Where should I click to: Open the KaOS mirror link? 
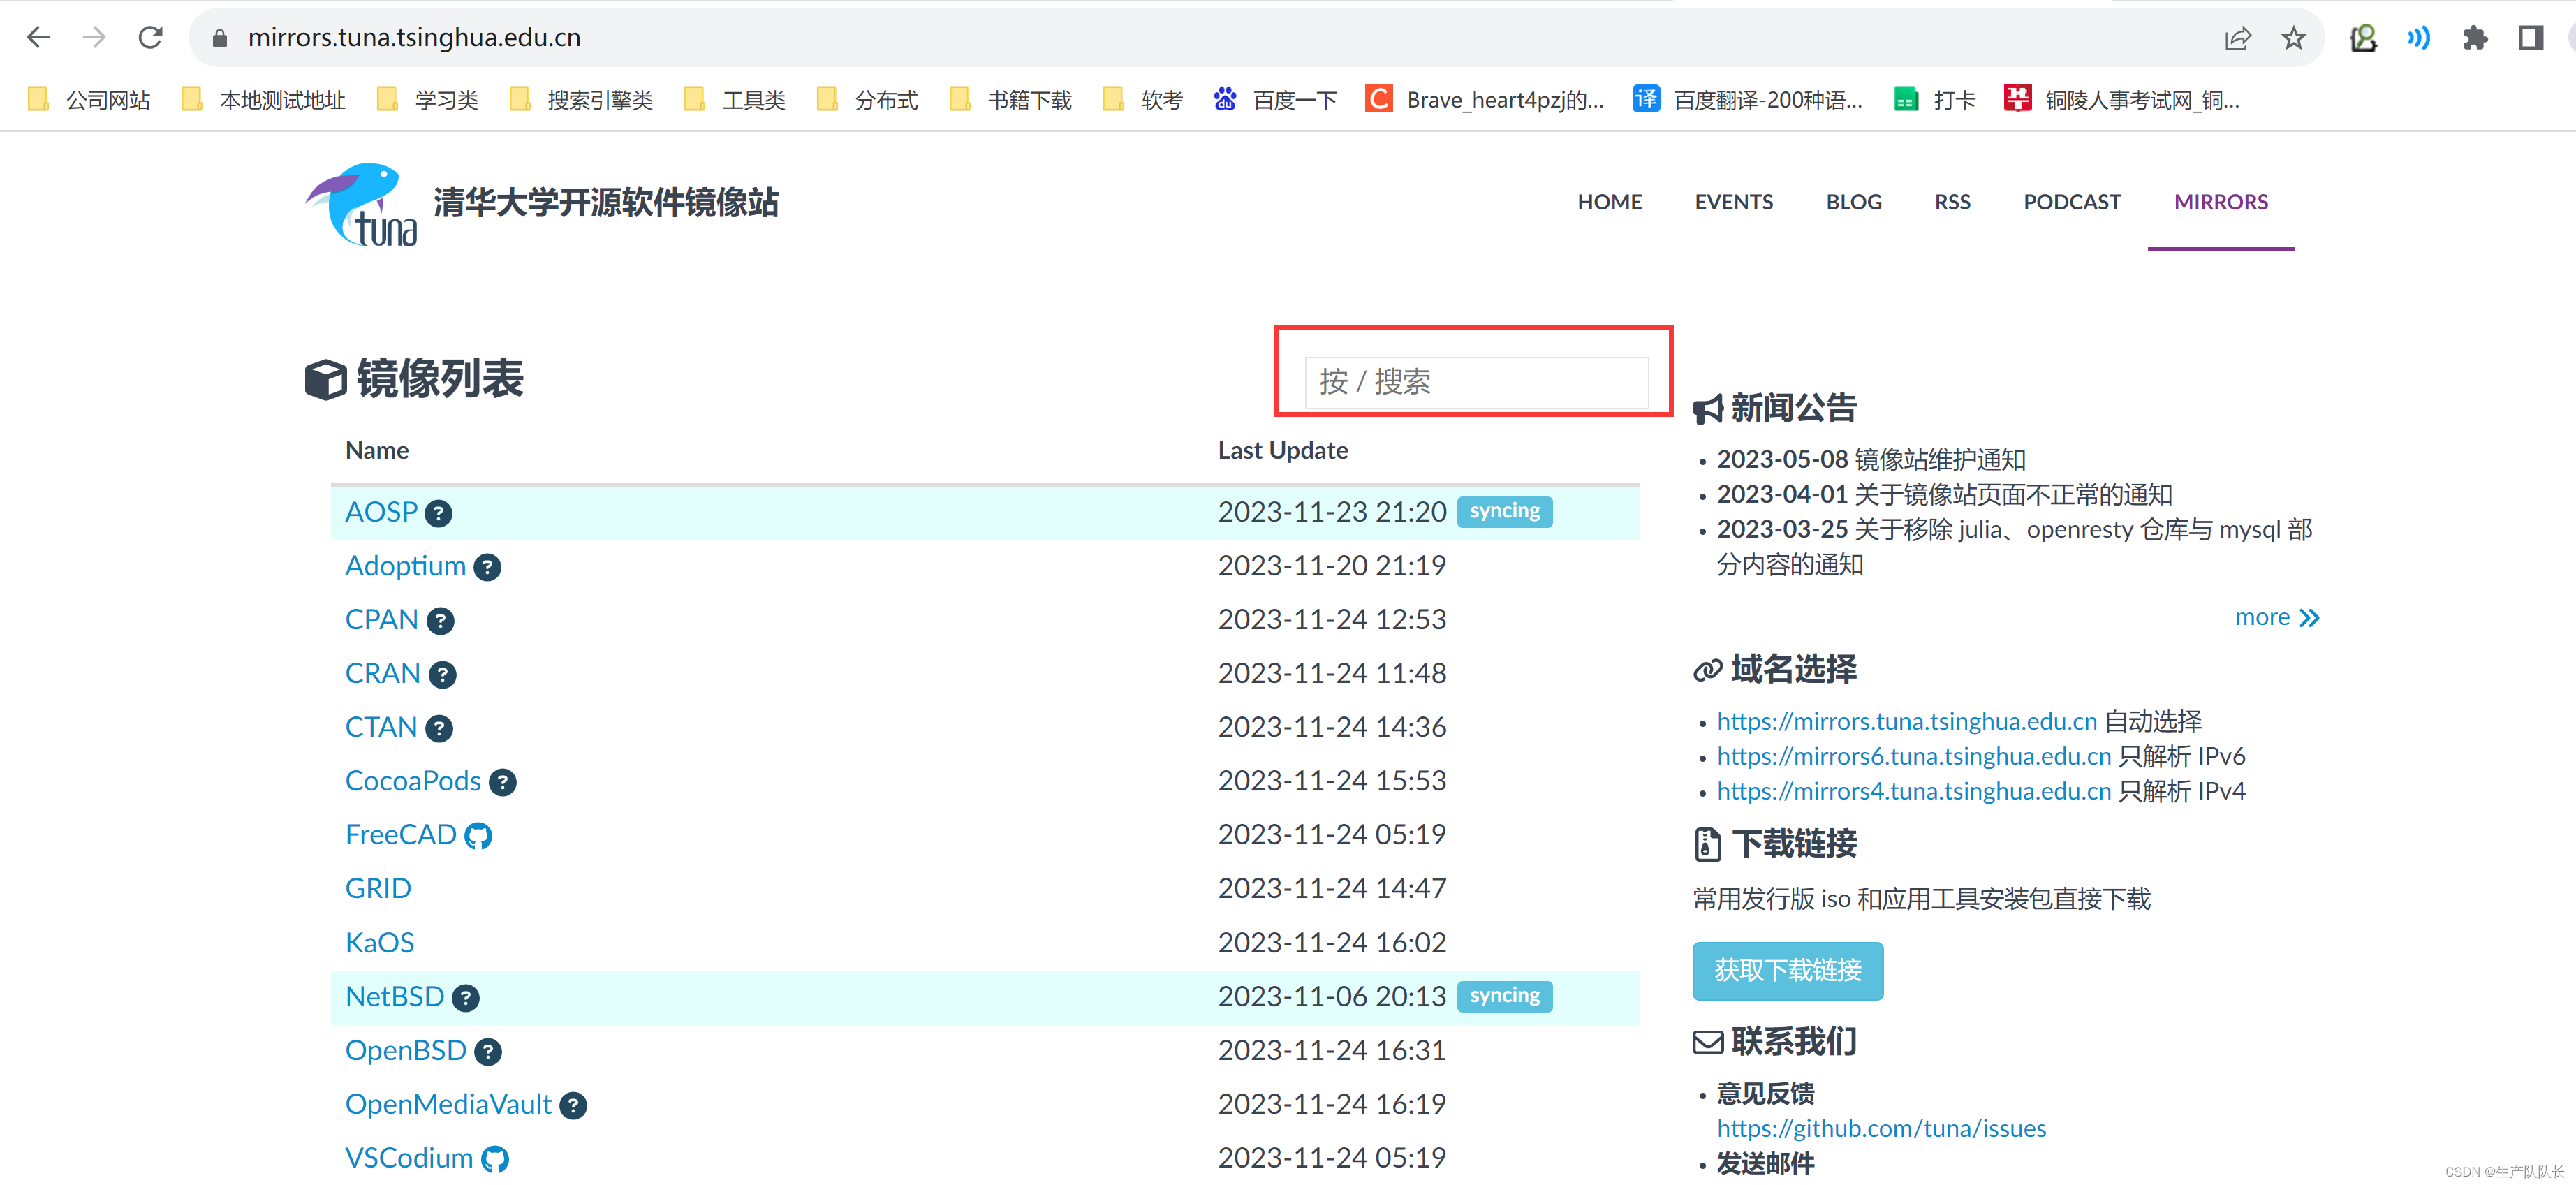coord(379,943)
